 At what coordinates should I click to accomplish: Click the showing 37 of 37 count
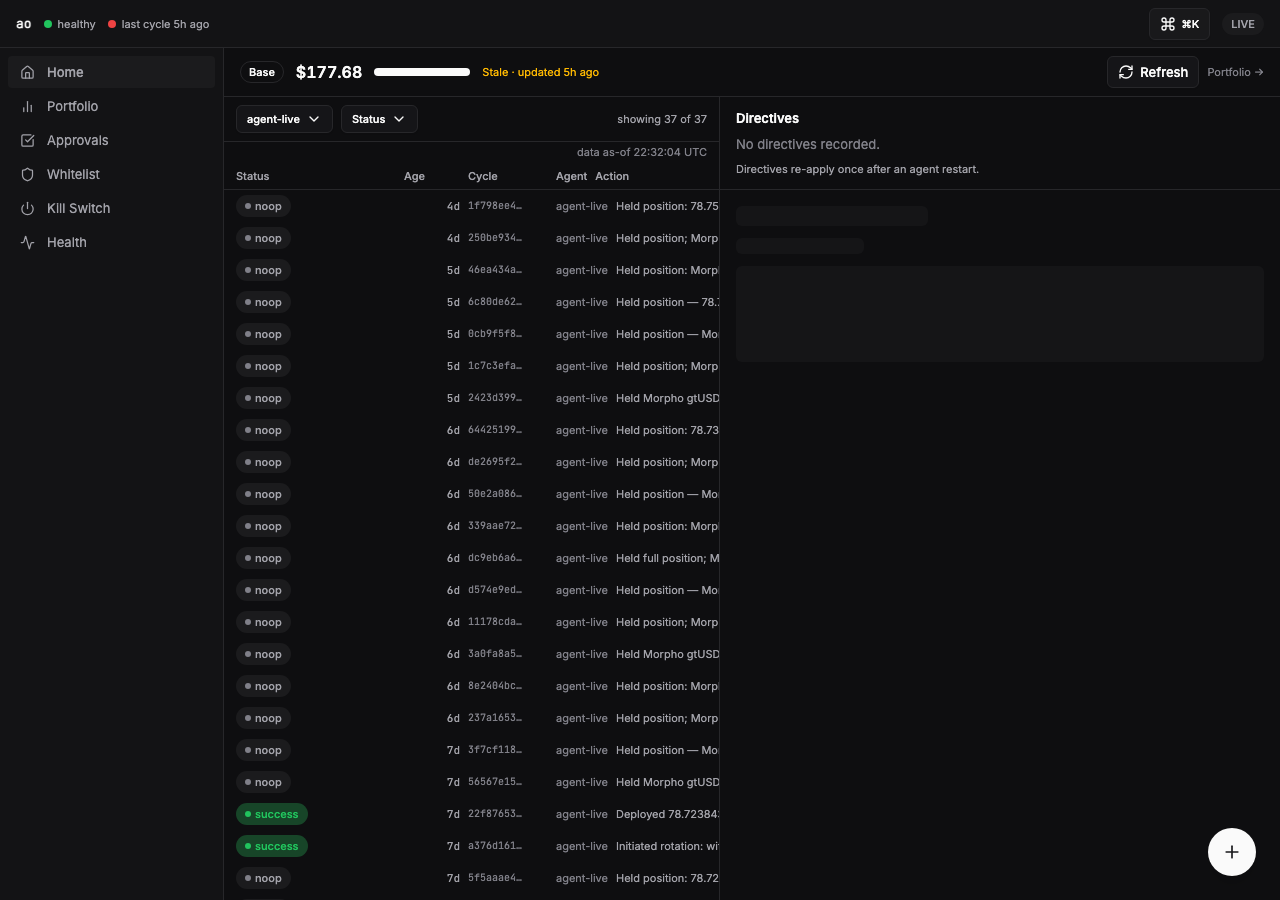[x=662, y=119]
